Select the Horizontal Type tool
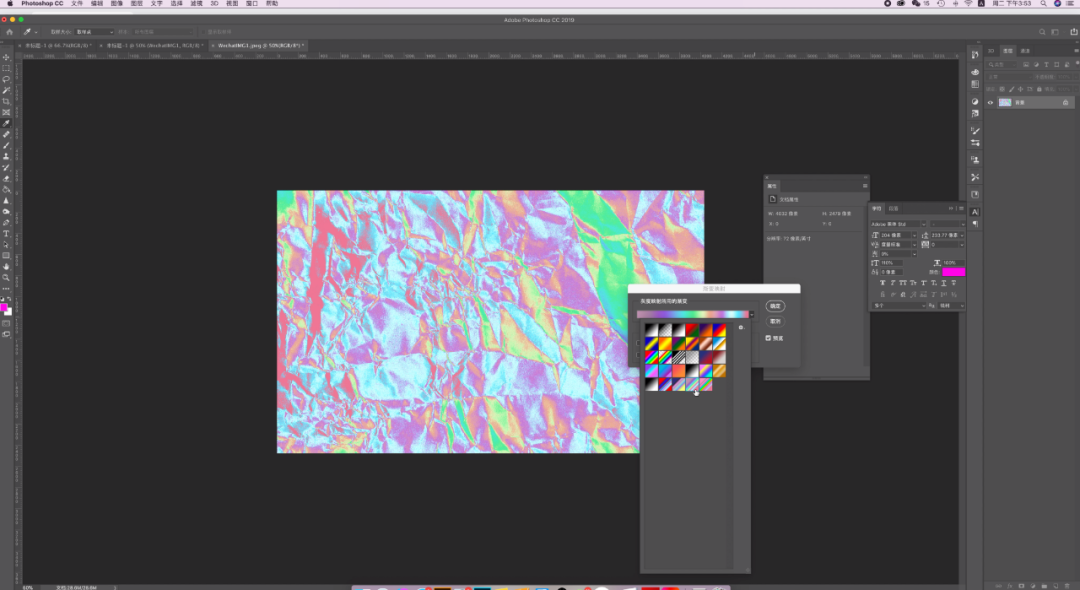The height and width of the screenshot is (590, 1080). 6,233
